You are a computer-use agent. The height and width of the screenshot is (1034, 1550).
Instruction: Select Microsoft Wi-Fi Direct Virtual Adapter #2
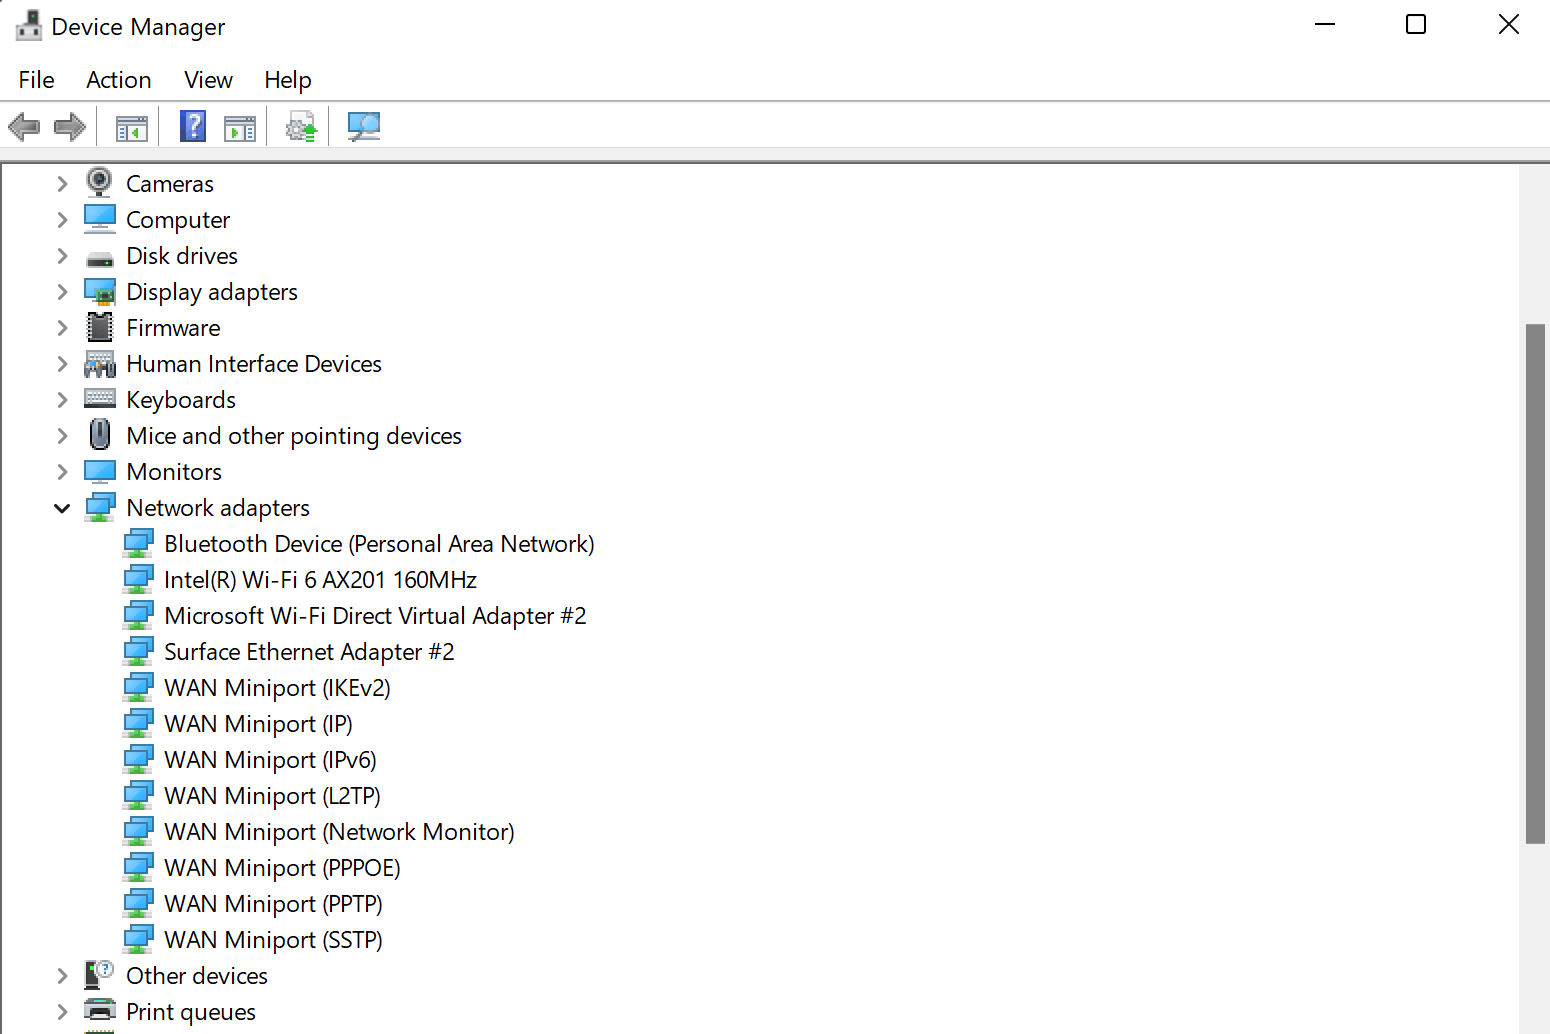pyautogui.click(x=375, y=616)
